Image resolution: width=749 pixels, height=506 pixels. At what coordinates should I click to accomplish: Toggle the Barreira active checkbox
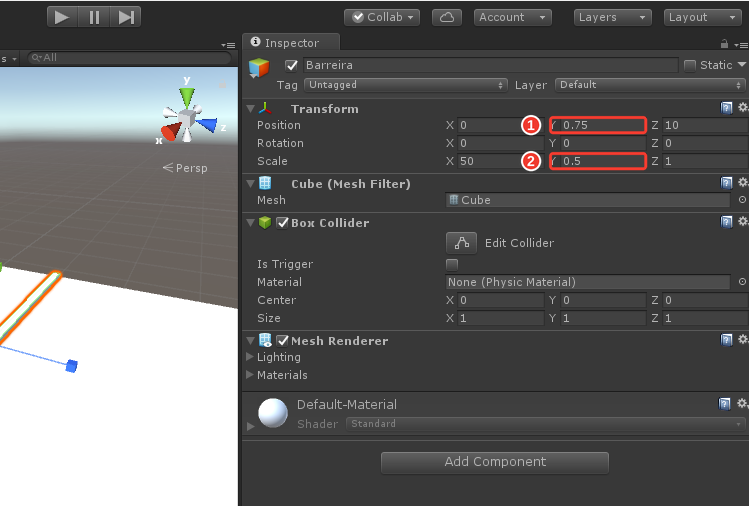[x=291, y=65]
